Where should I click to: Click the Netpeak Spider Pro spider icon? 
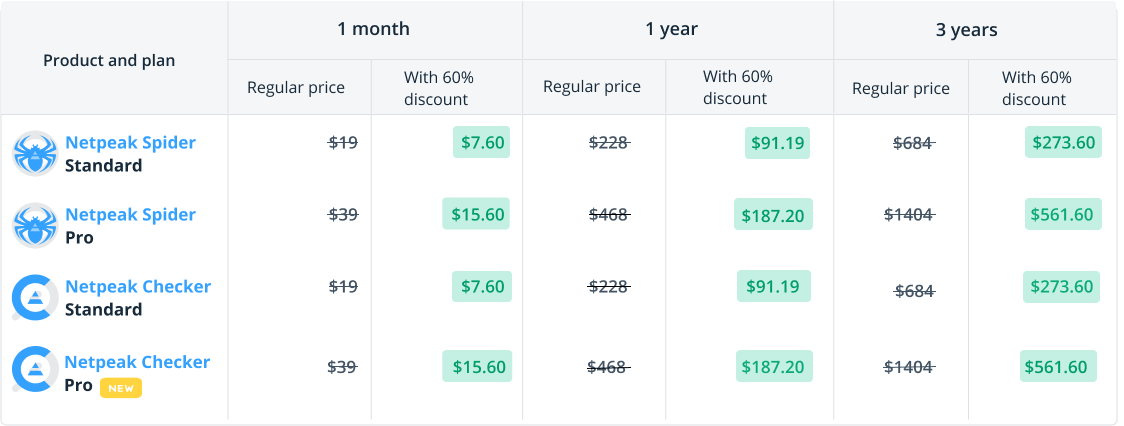tap(35, 226)
